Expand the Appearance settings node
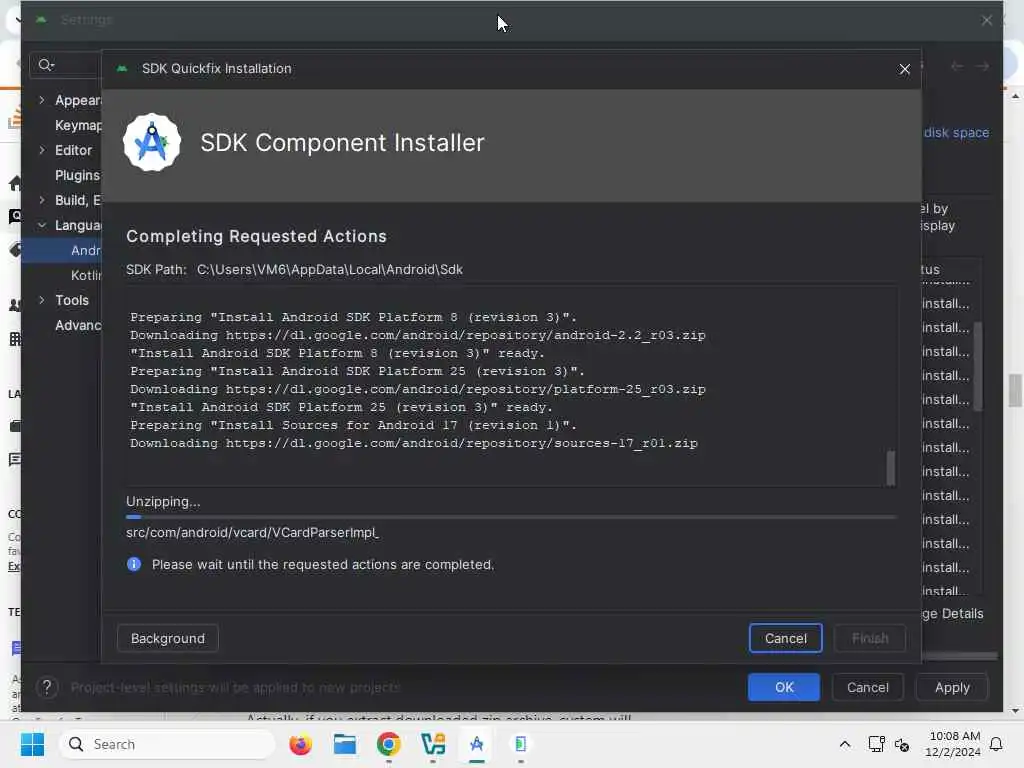1024x768 pixels. (x=42, y=100)
